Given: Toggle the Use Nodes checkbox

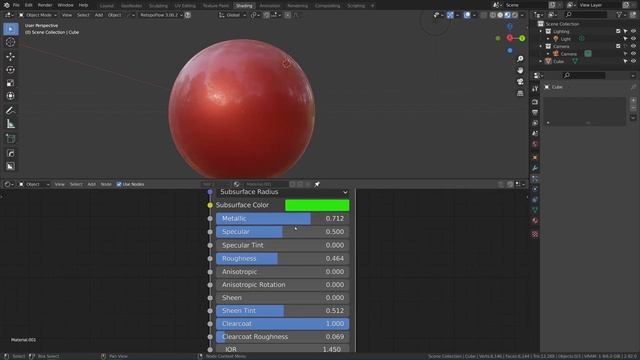Looking at the screenshot, I should [119, 184].
